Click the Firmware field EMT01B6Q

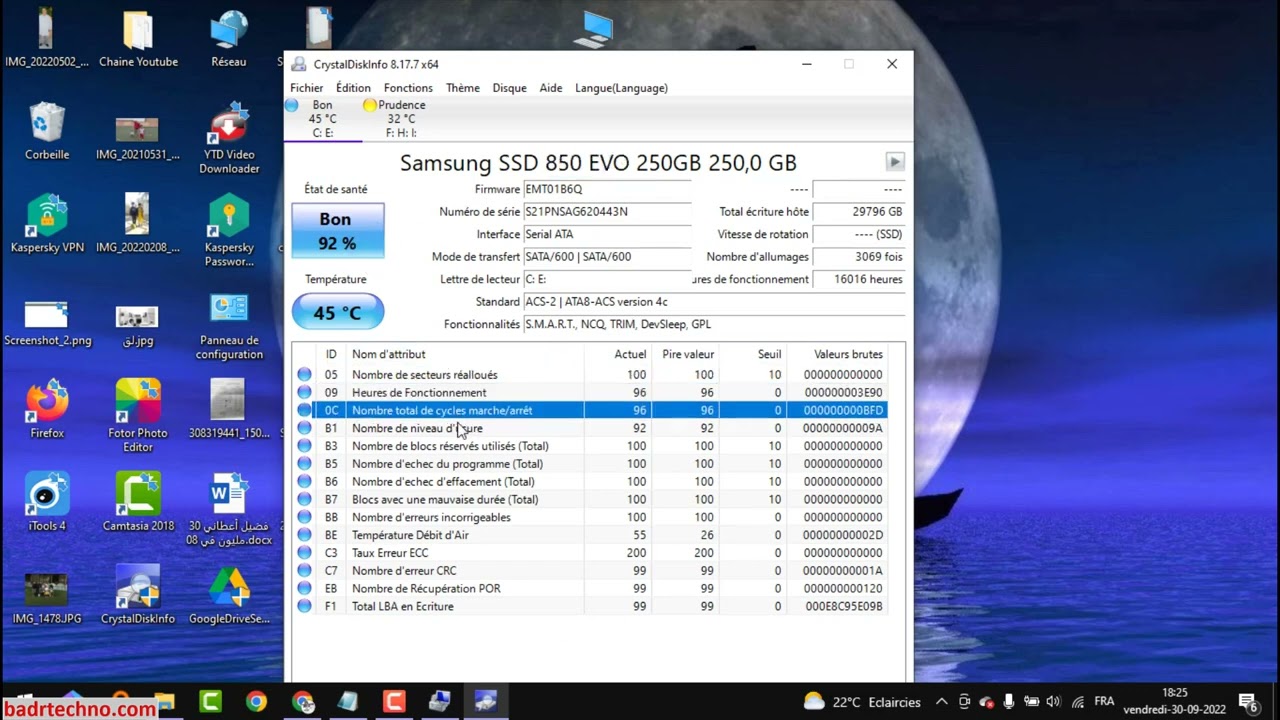607,189
